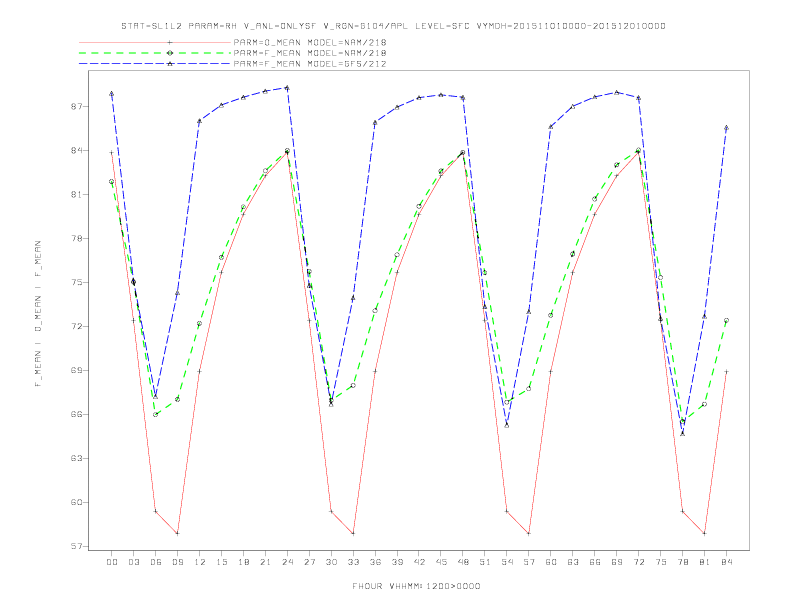The height and width of the screenshot is (612, 792).
Task: Click x-axis forecast hour label 63
Action: coord(573,562)
